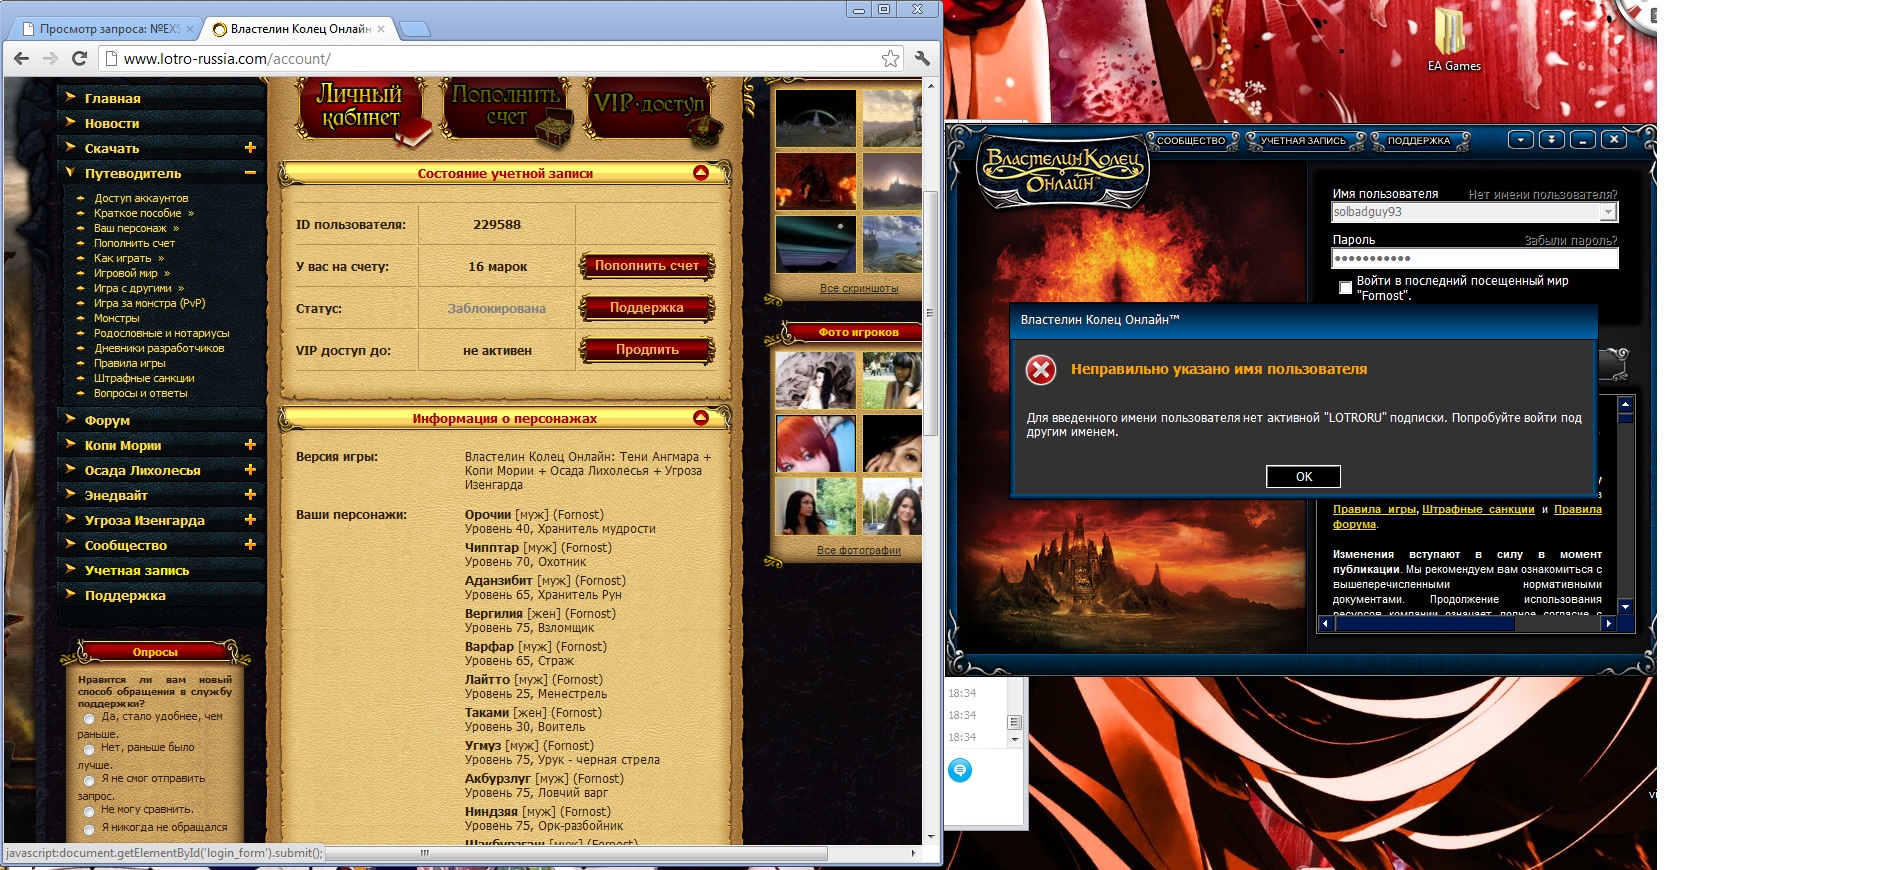Click 'Нет имени пользователя?' link
Screen dimensions: 1904x870
(1542, 195)
